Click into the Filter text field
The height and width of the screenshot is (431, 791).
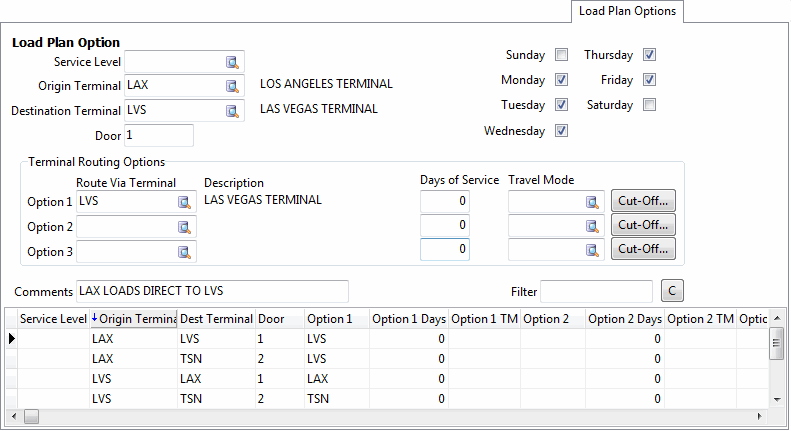click(x=596, y=292)
